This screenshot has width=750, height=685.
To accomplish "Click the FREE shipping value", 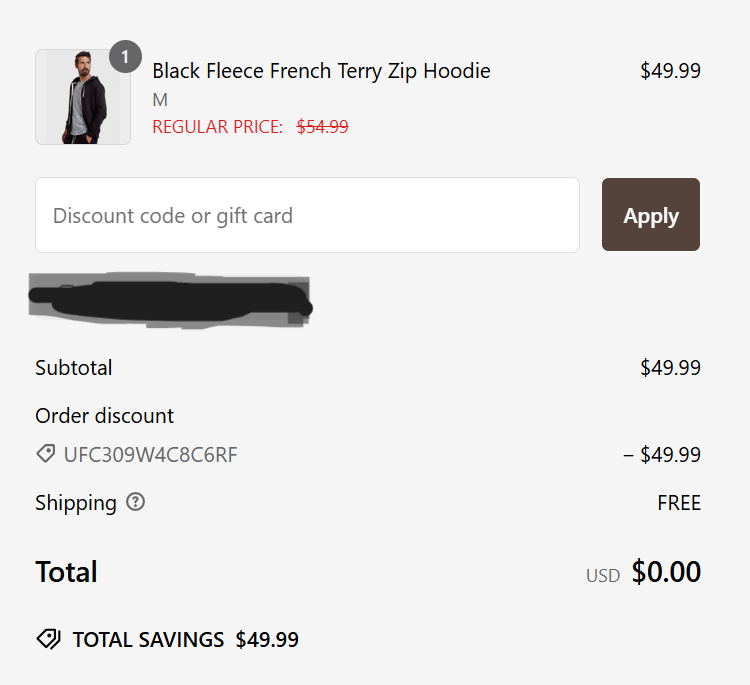I will click(x=678, y=503).
